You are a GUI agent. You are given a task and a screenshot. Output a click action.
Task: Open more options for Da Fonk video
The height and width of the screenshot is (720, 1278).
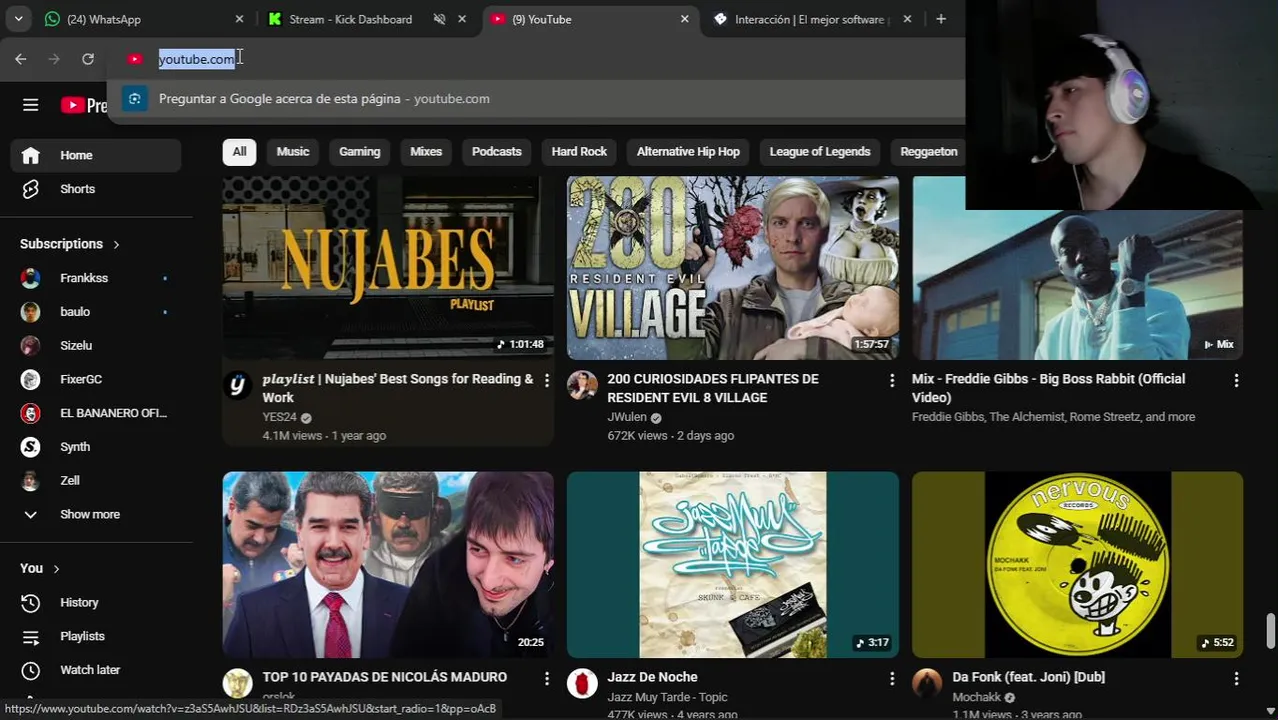pos(1236,678)
